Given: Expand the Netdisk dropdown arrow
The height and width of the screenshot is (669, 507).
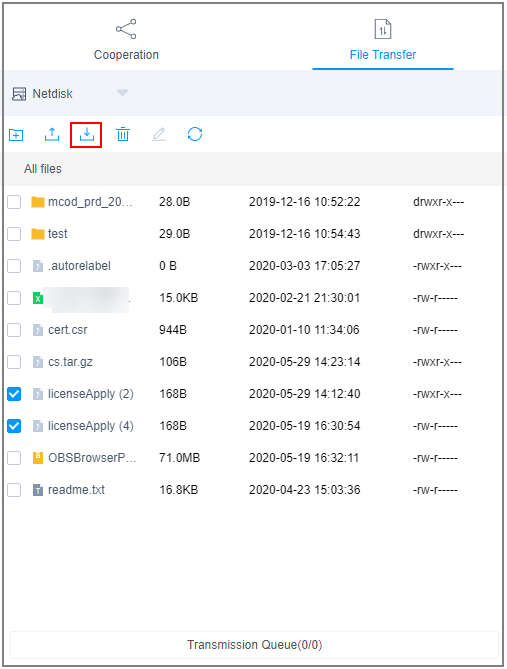Looking at the screenshot, I should tap(122, 93).
